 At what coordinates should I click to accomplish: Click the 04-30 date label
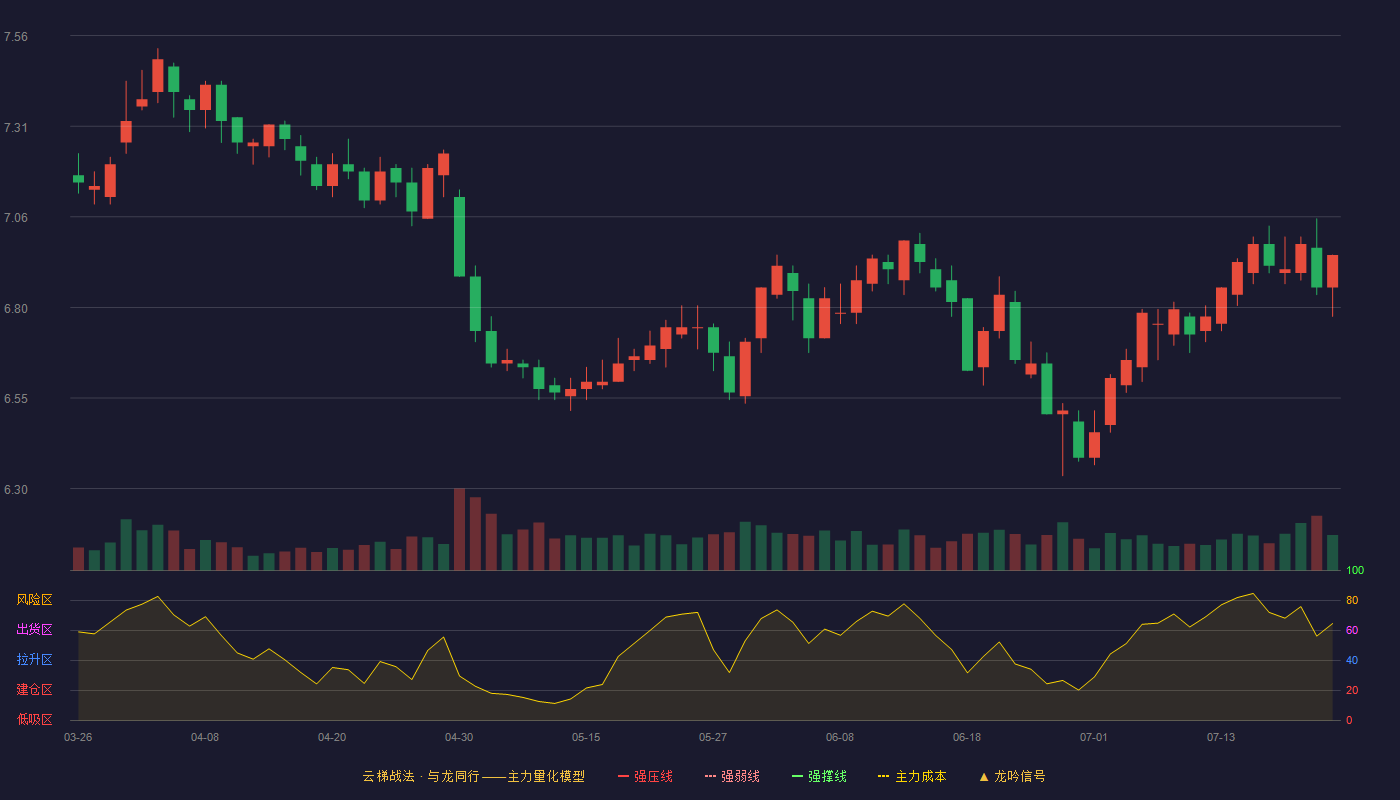click(x=459, y=737)
